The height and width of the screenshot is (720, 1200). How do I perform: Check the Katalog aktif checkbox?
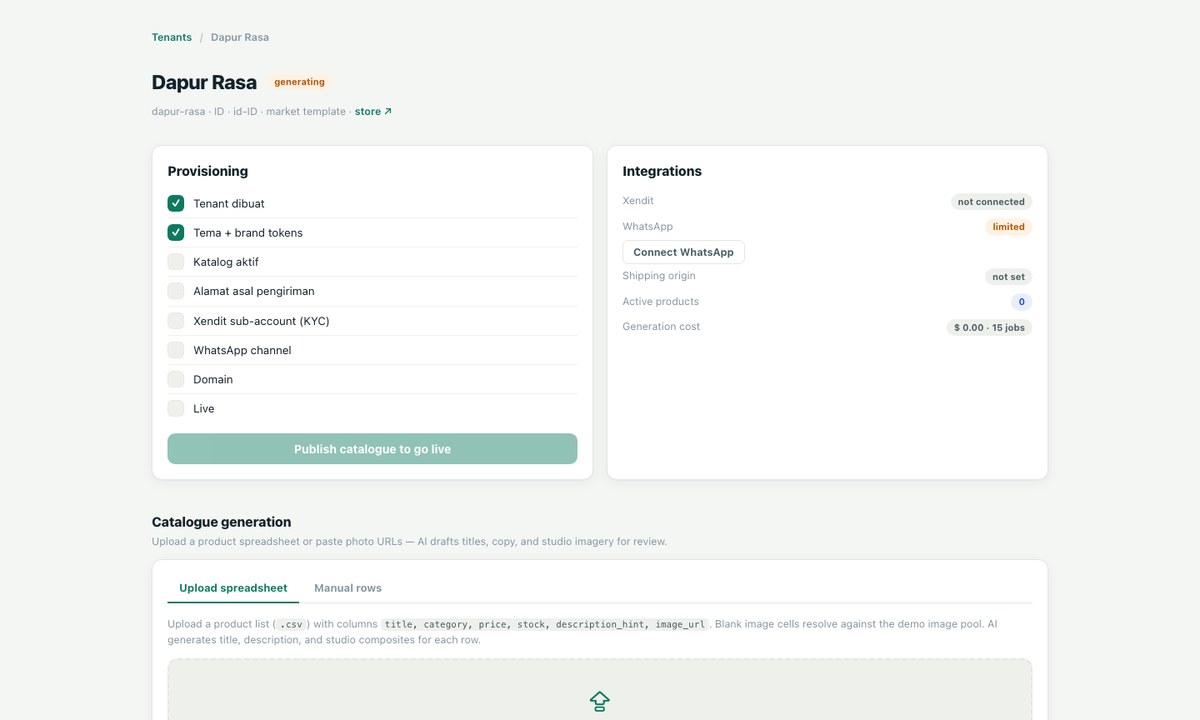coord(176,262)
